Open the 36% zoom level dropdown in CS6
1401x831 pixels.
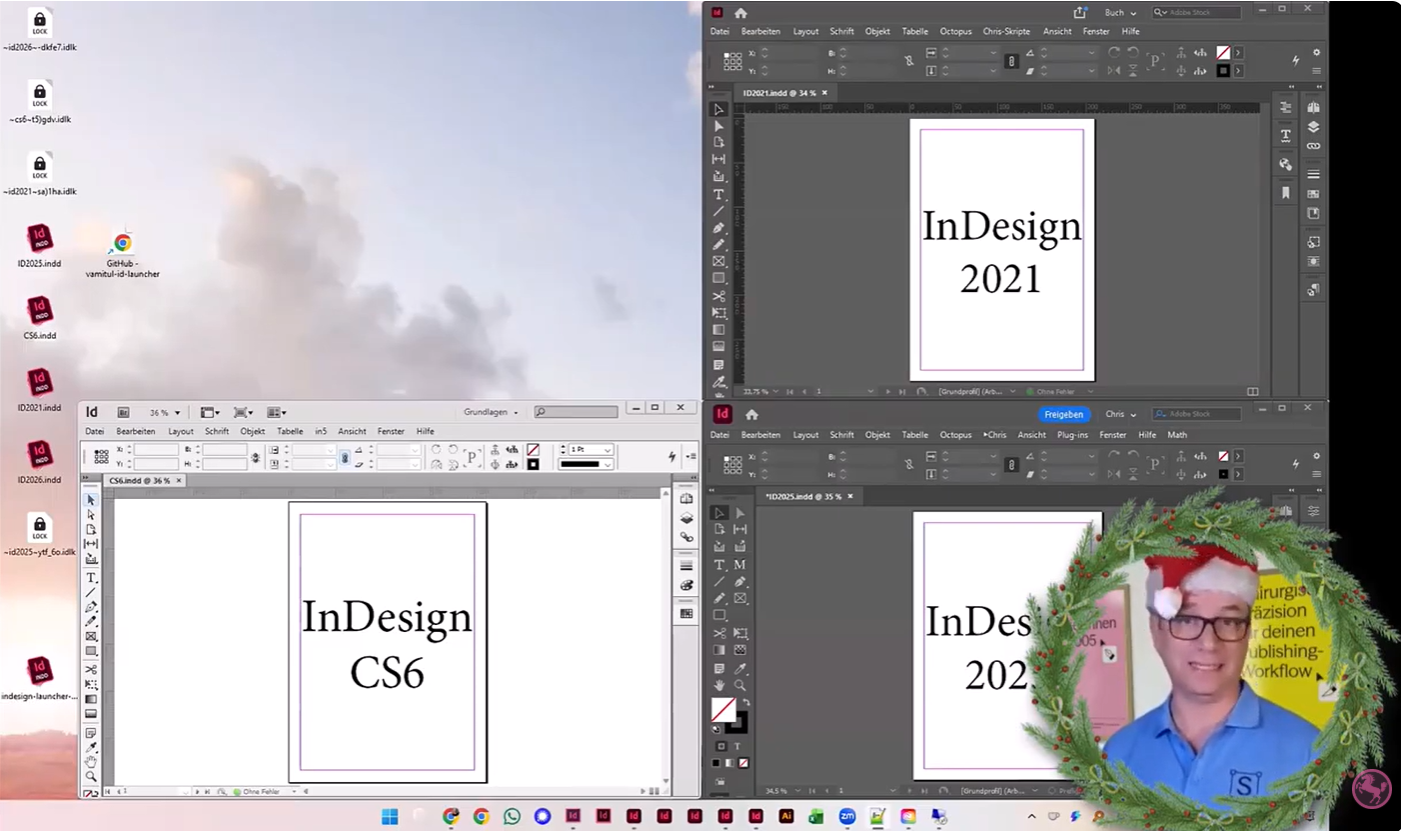click(163, 411)
